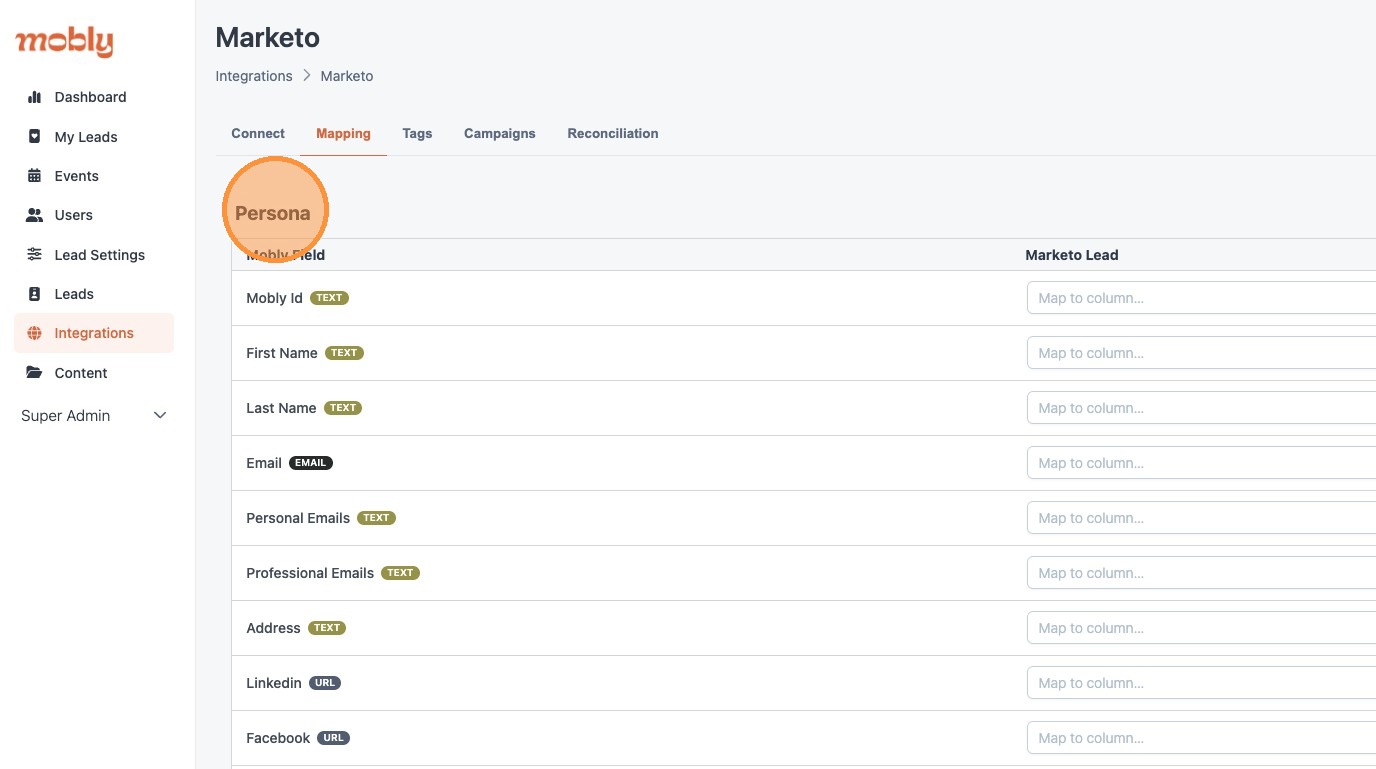Image resolution: width=1376 pixels, height=769 pixels.
Task: Open First Name map to column dropdown
Action: [1200, 353]
